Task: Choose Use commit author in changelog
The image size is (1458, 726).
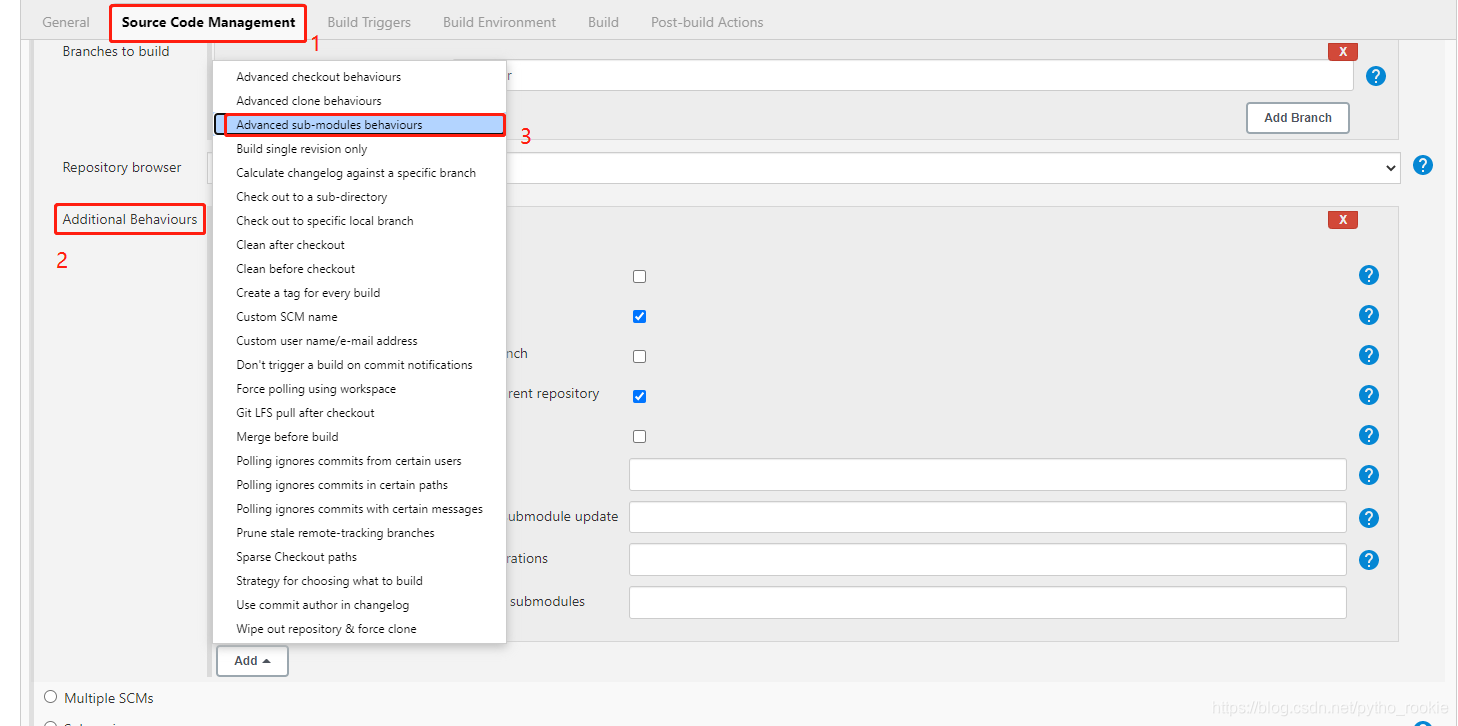Action: 359,605
